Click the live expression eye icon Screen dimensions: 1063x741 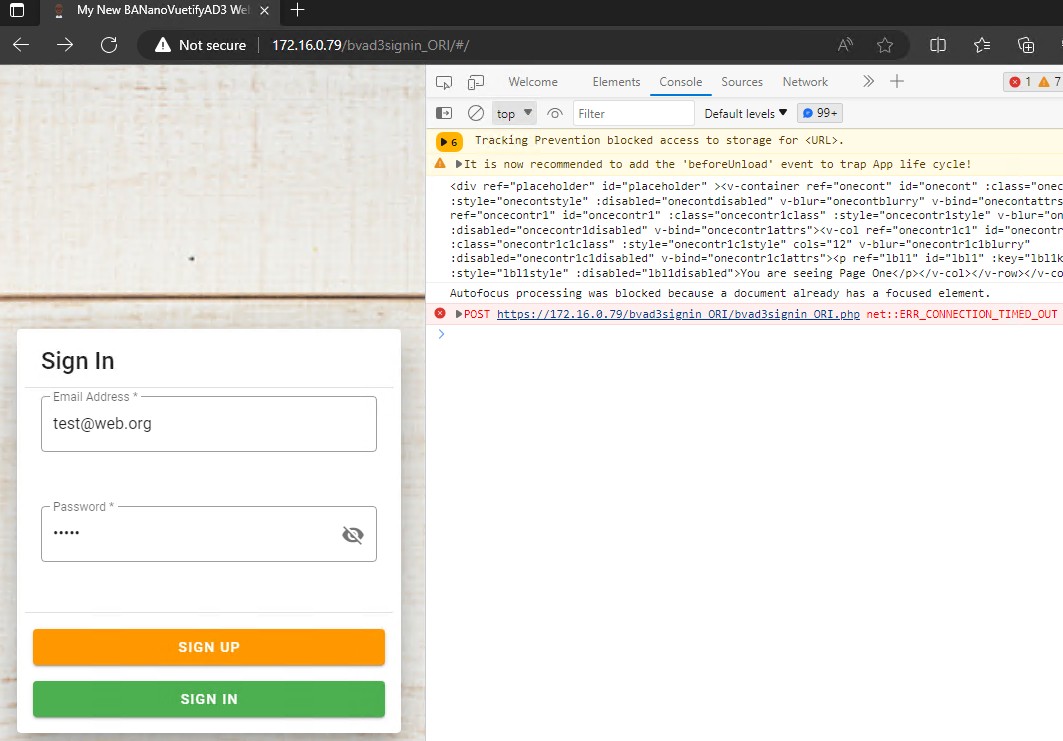pos(555,113)
